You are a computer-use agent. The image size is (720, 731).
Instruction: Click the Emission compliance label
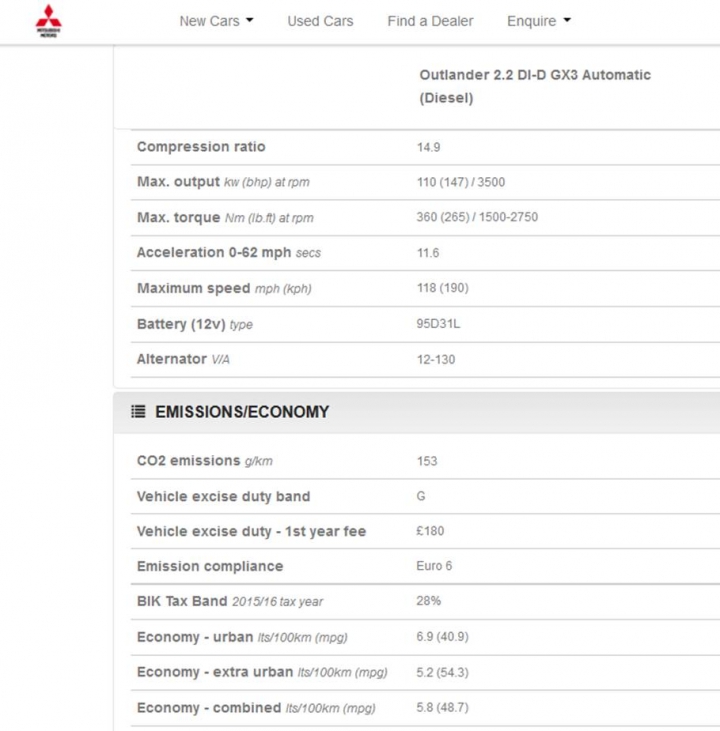pyautogui.click(x=210, y=566)
